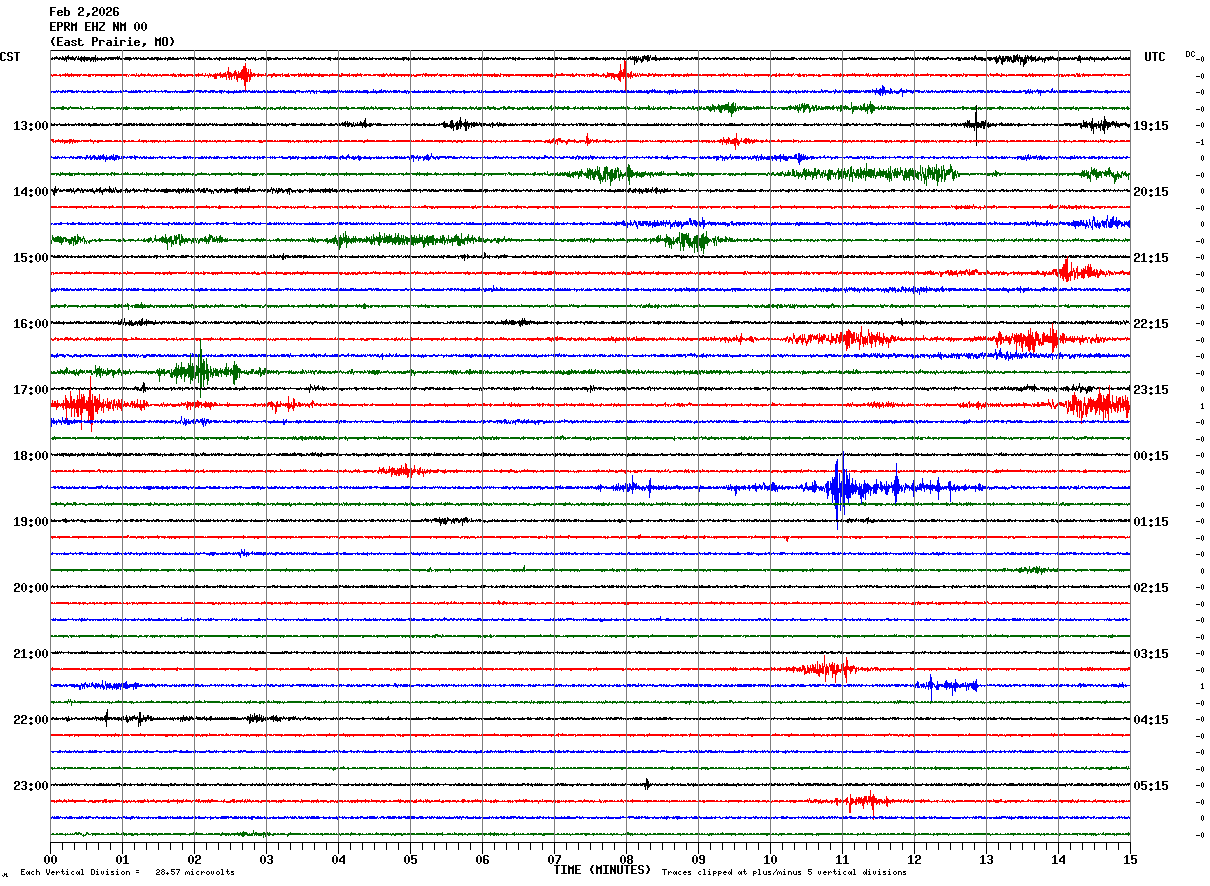This screenshot has width=1210, height=886.
Task: Click the 05:15 UTC row label
Action: [x=1151, y=786]
